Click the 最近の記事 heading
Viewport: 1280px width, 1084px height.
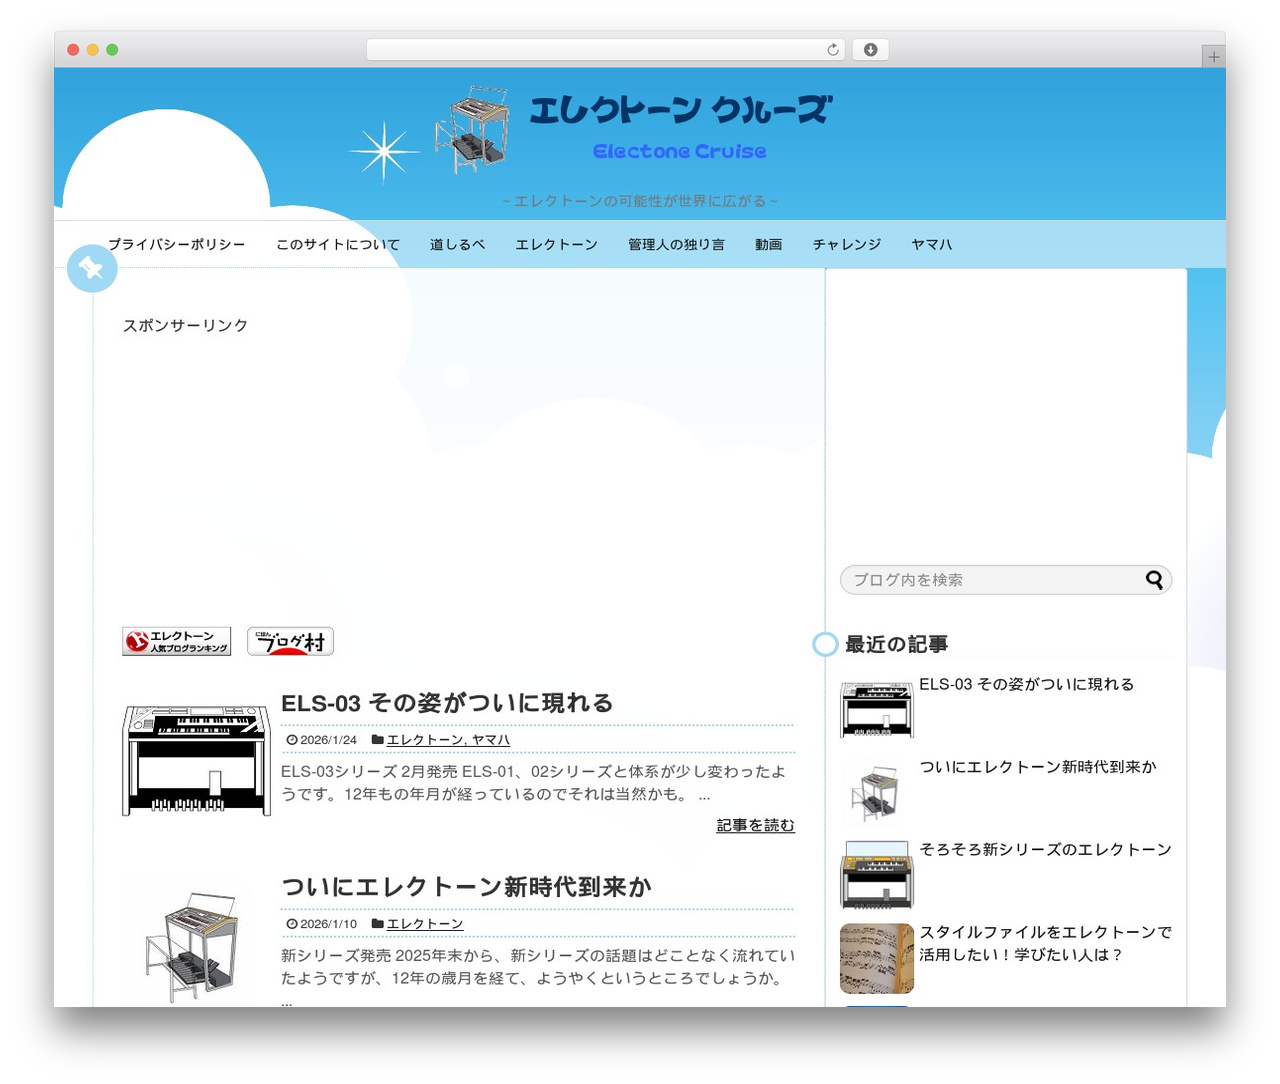[x=896, y=644]
